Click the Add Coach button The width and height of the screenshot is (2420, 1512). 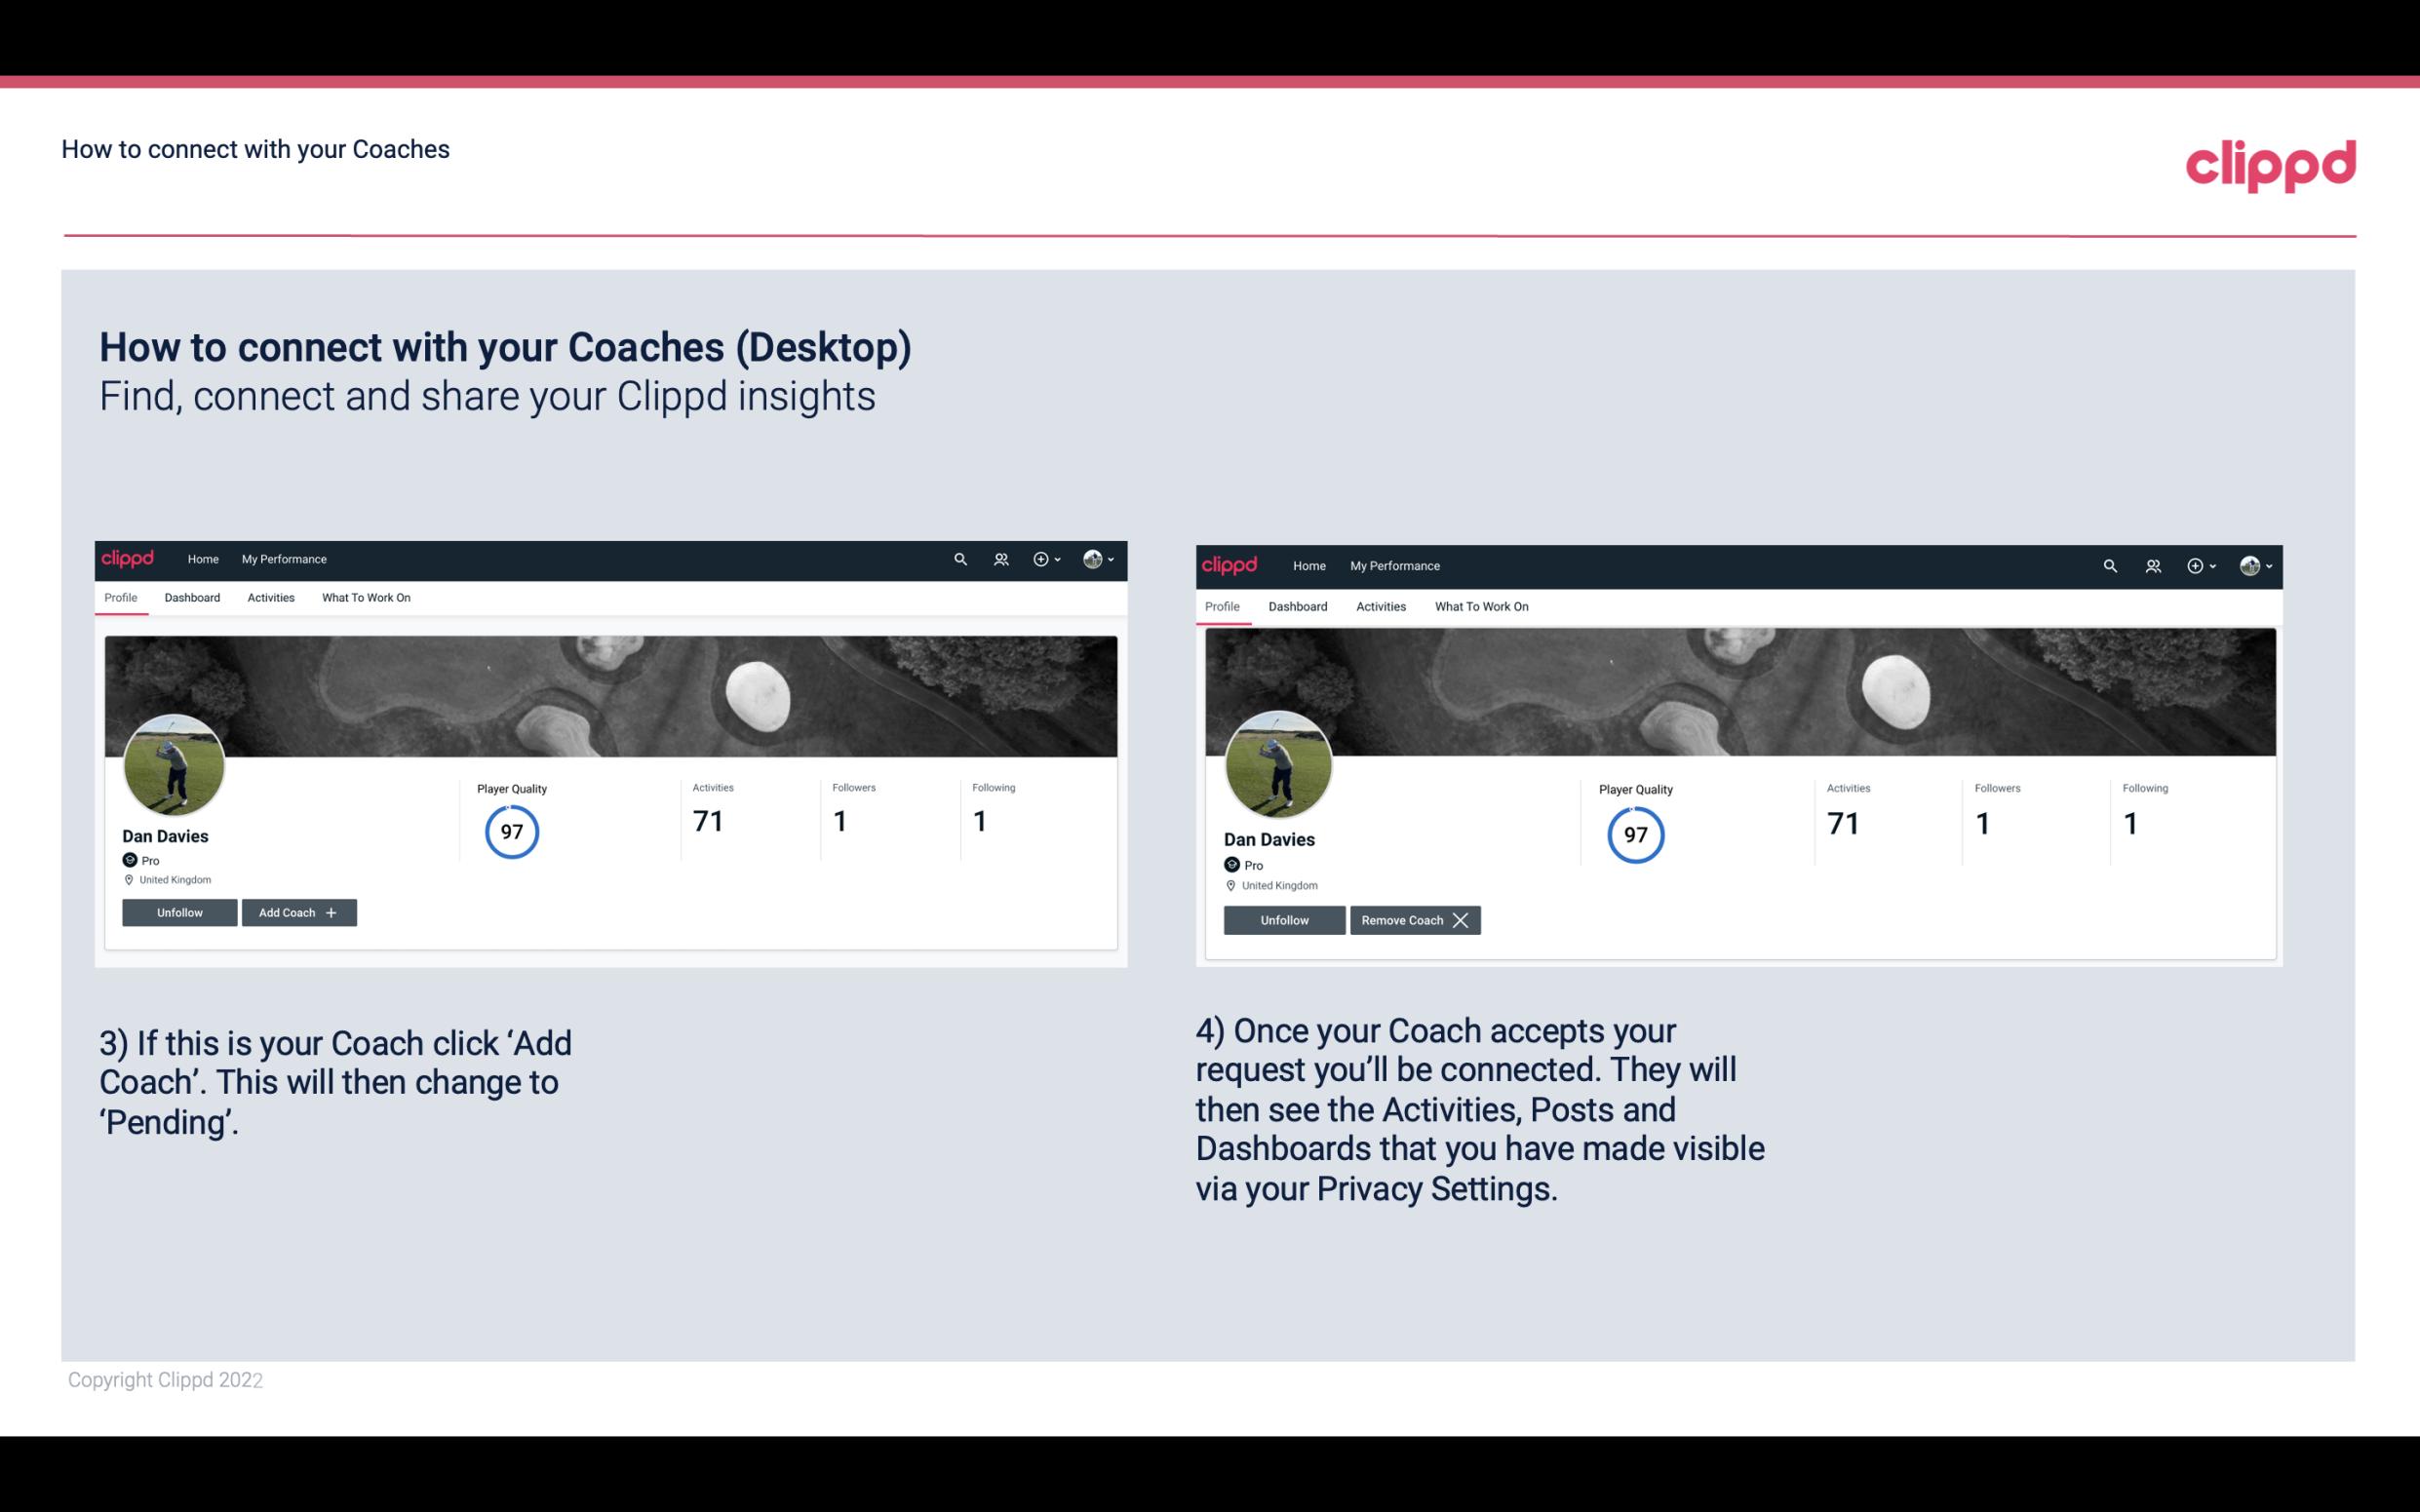pyautogui.click(x=298, y=911)
